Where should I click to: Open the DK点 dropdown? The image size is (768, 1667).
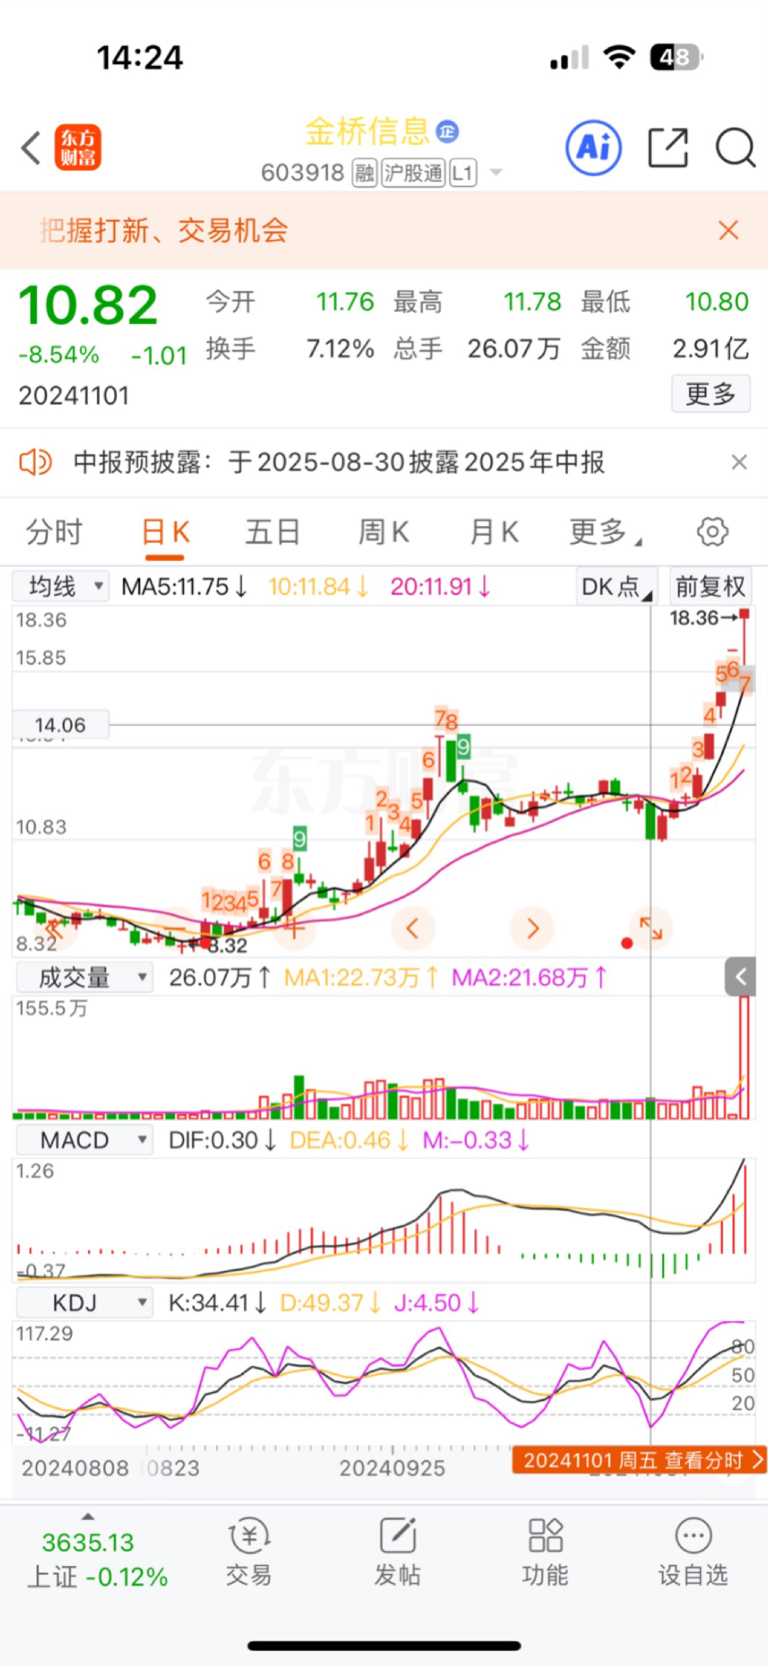tap(617, 586)
